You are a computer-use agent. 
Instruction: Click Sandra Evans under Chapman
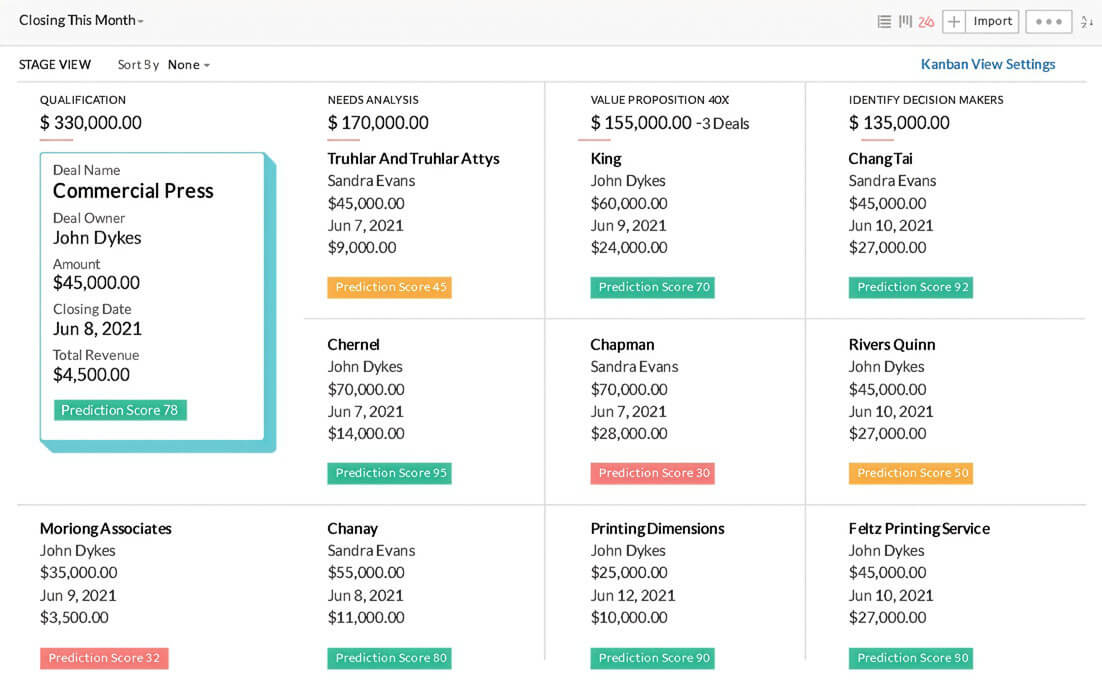coord(634,367)
